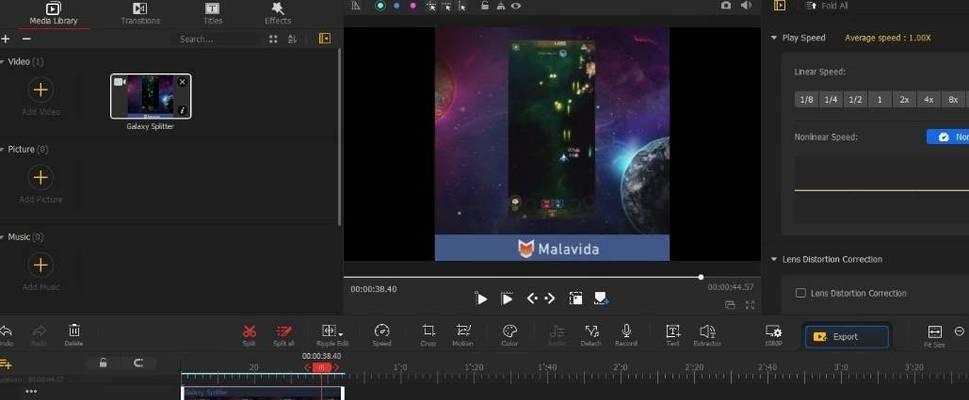Image resolution: width=969 pixels, height=400 pixels.
Task: Open the Transitions tab
Action: (x=140, y=14)
